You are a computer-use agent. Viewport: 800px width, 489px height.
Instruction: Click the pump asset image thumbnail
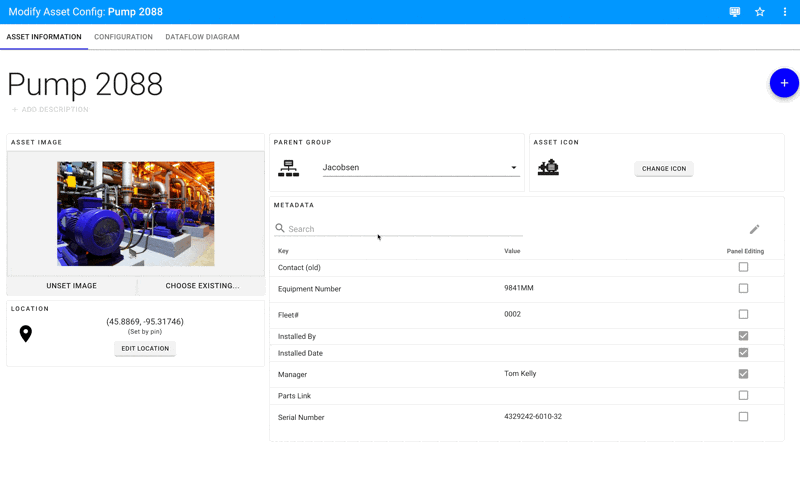click(x=135, y=213)
